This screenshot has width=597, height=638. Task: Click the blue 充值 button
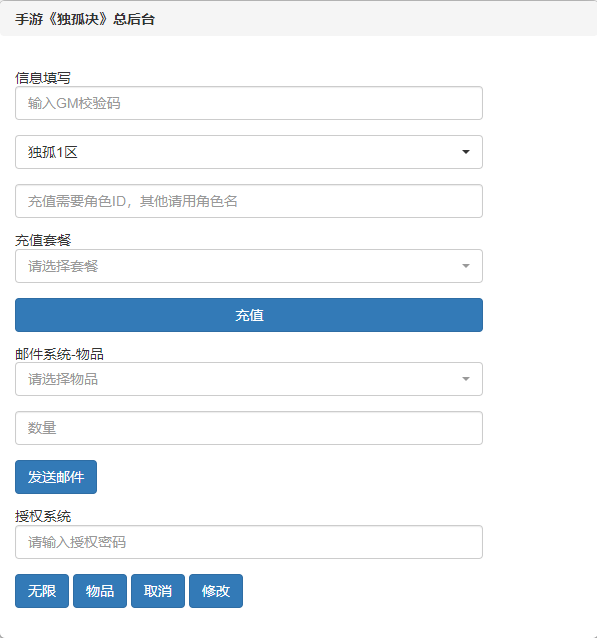pyautogui.click(x=249, y=315)
